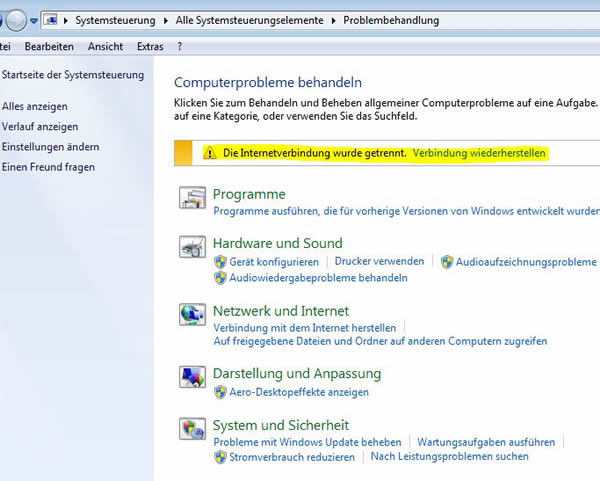Click shield icon beside Stromverbrauch reduzieren
The width and height of the screenshot is (600, 481).
click(220, 457)
